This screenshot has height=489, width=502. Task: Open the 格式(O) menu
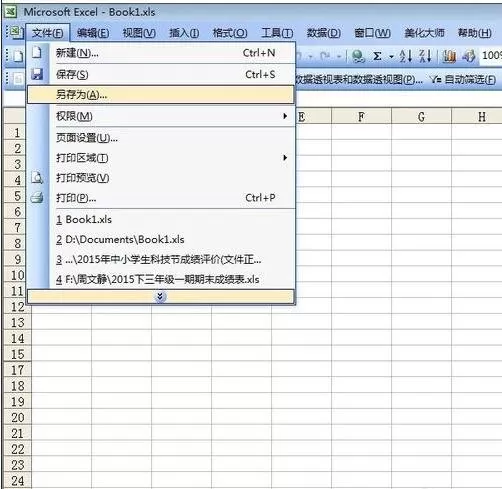[x=230, y=33]
